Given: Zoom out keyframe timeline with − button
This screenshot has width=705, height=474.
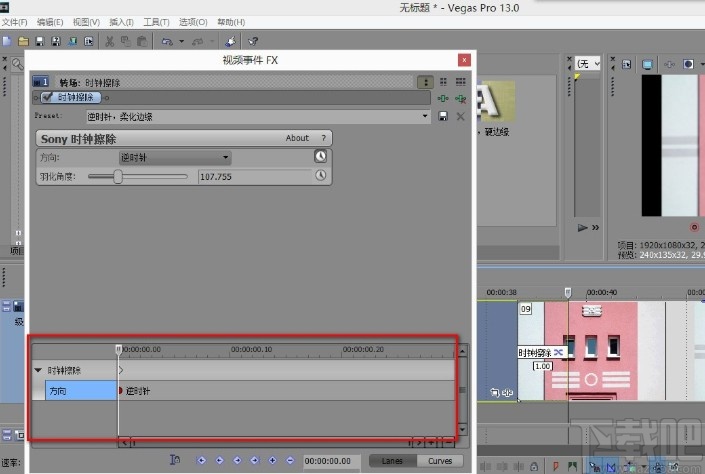Looking at the screenshot, I should (x=449, y=443).
